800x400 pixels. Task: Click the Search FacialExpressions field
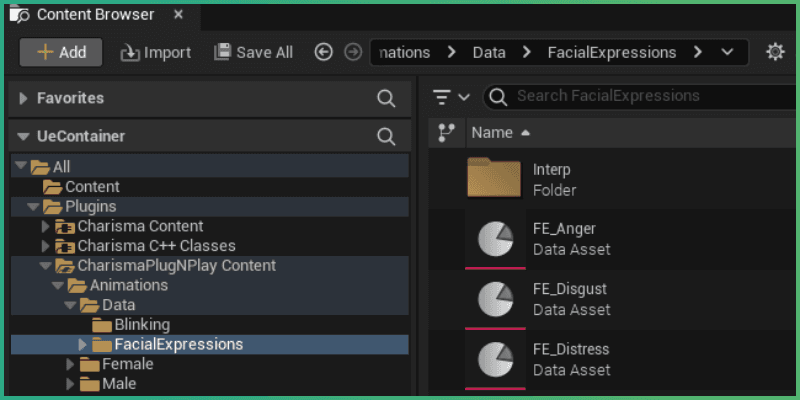click(x=641, y=96)
